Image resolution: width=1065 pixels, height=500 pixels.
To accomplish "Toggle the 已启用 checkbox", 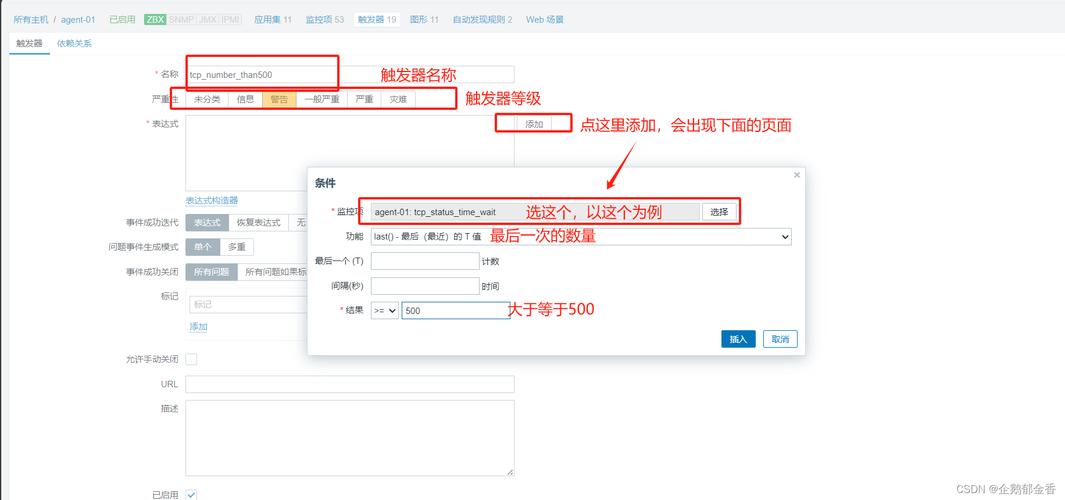I will pos(192,495).
